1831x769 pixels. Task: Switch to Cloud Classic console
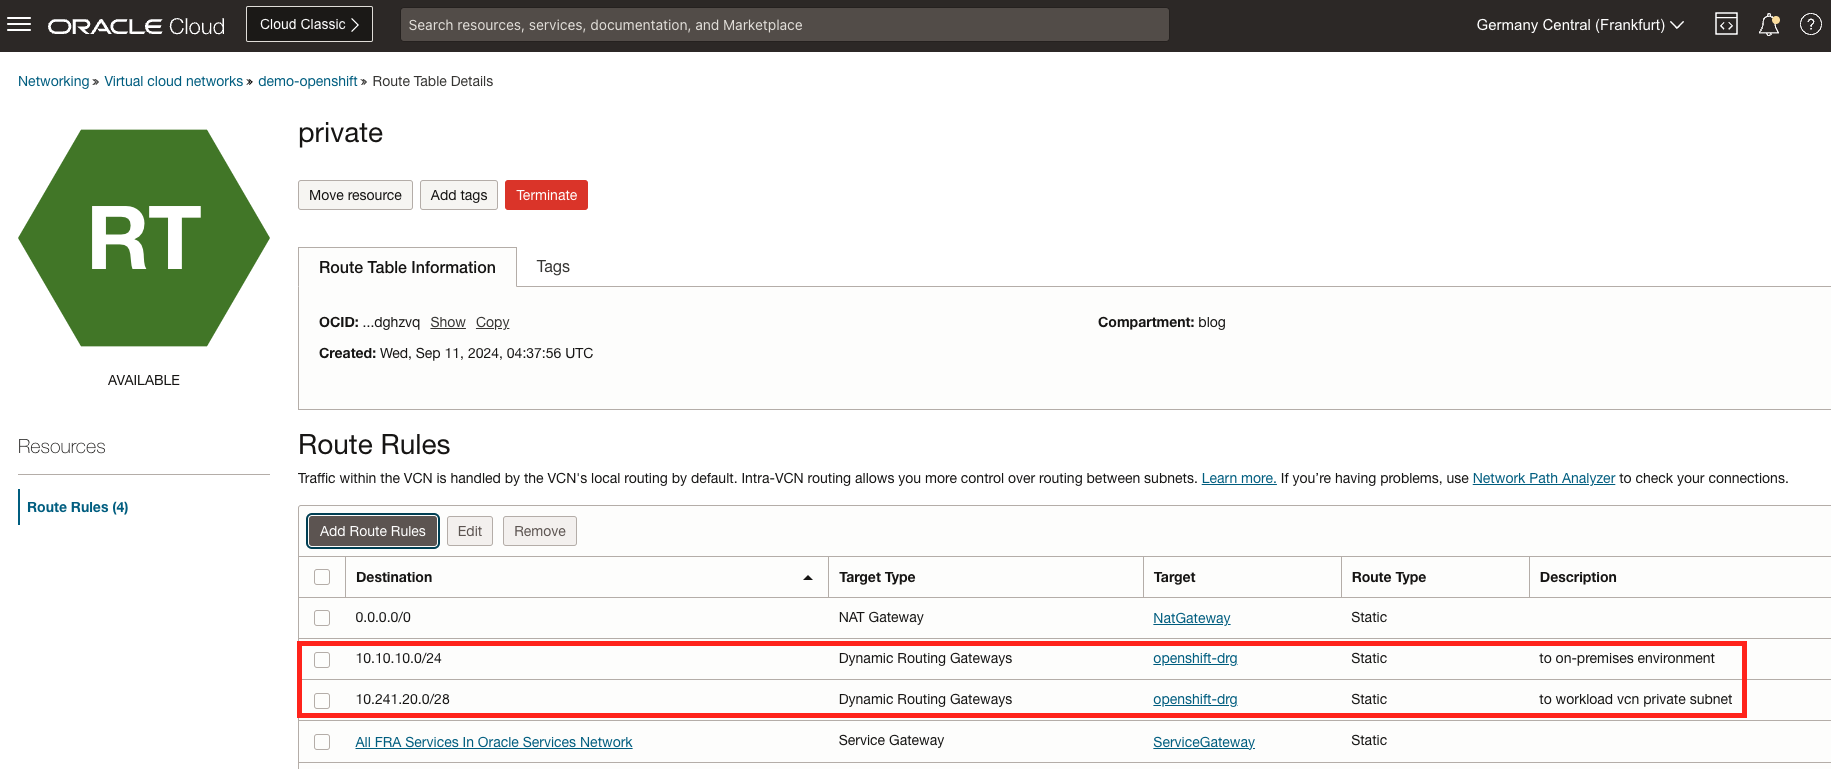tap(309, 24)
